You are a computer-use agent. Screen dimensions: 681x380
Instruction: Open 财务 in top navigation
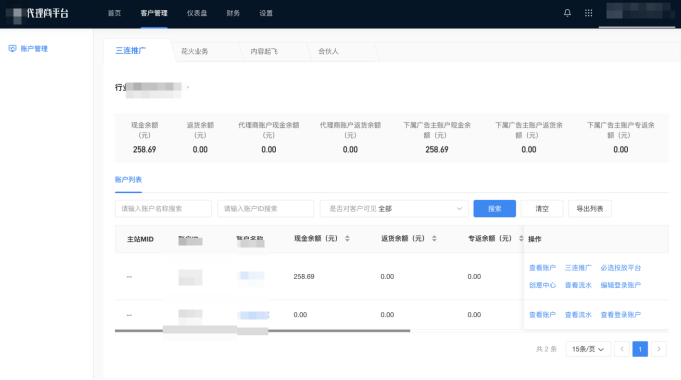(x=233, y=13)
